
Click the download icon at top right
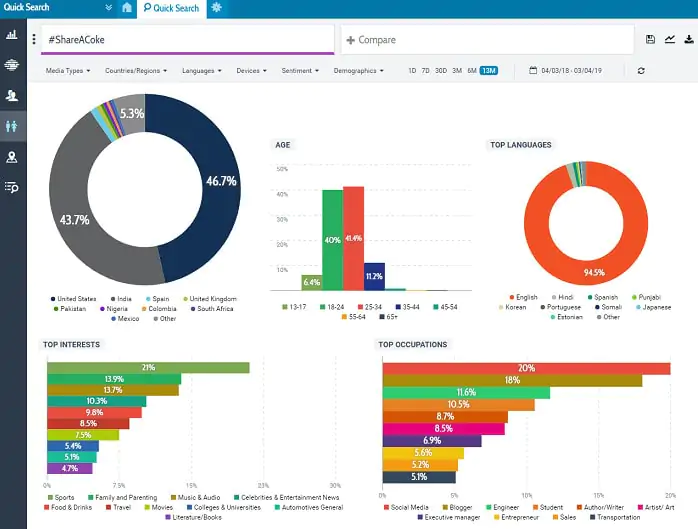click(689, 40)
